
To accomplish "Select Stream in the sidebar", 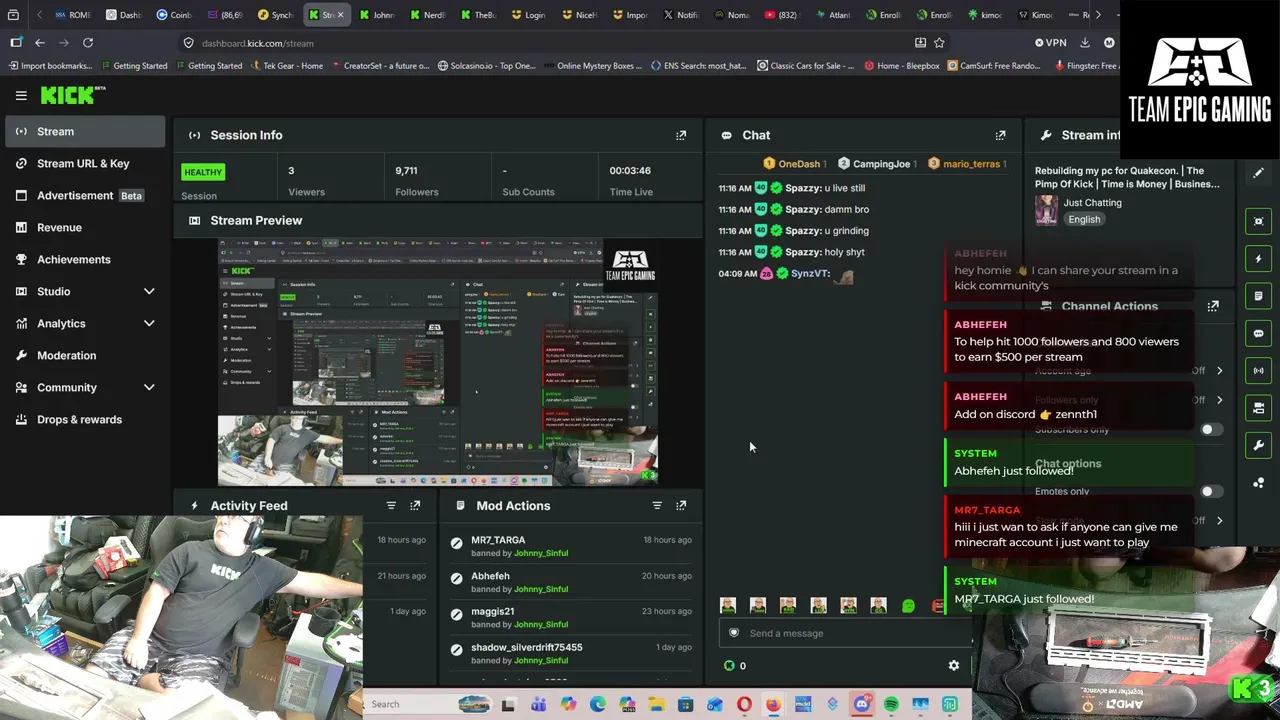I will 85,131.
